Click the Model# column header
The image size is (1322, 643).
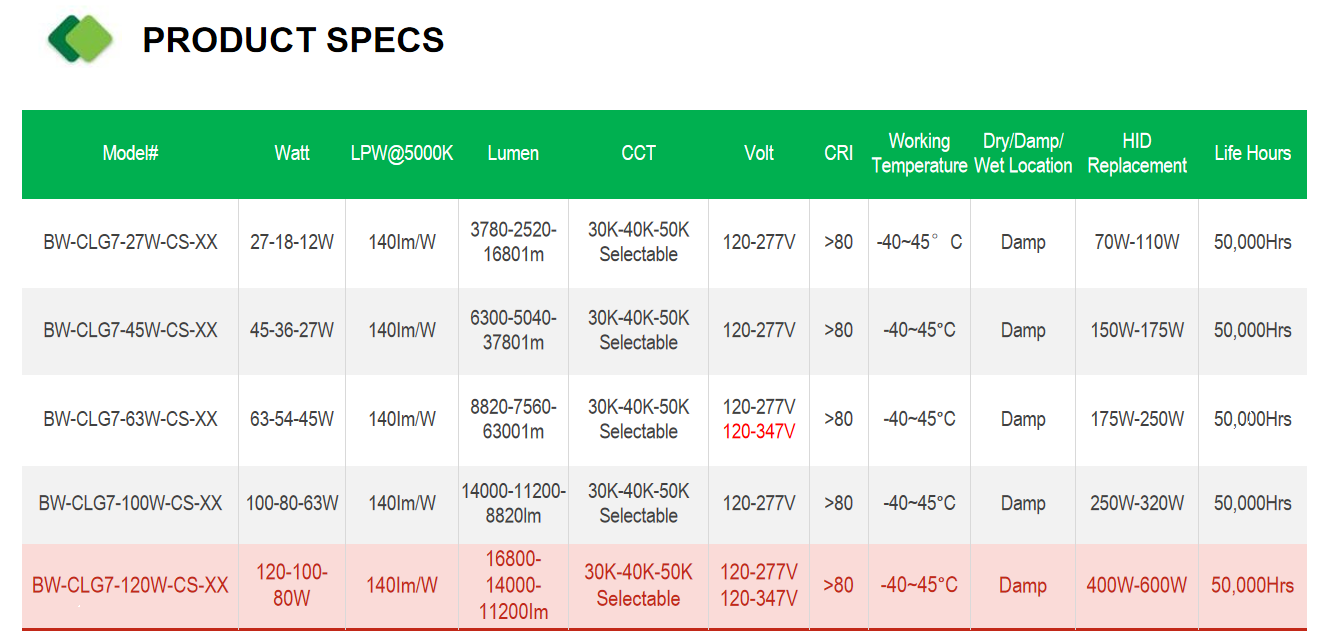[x=130, y=153]
